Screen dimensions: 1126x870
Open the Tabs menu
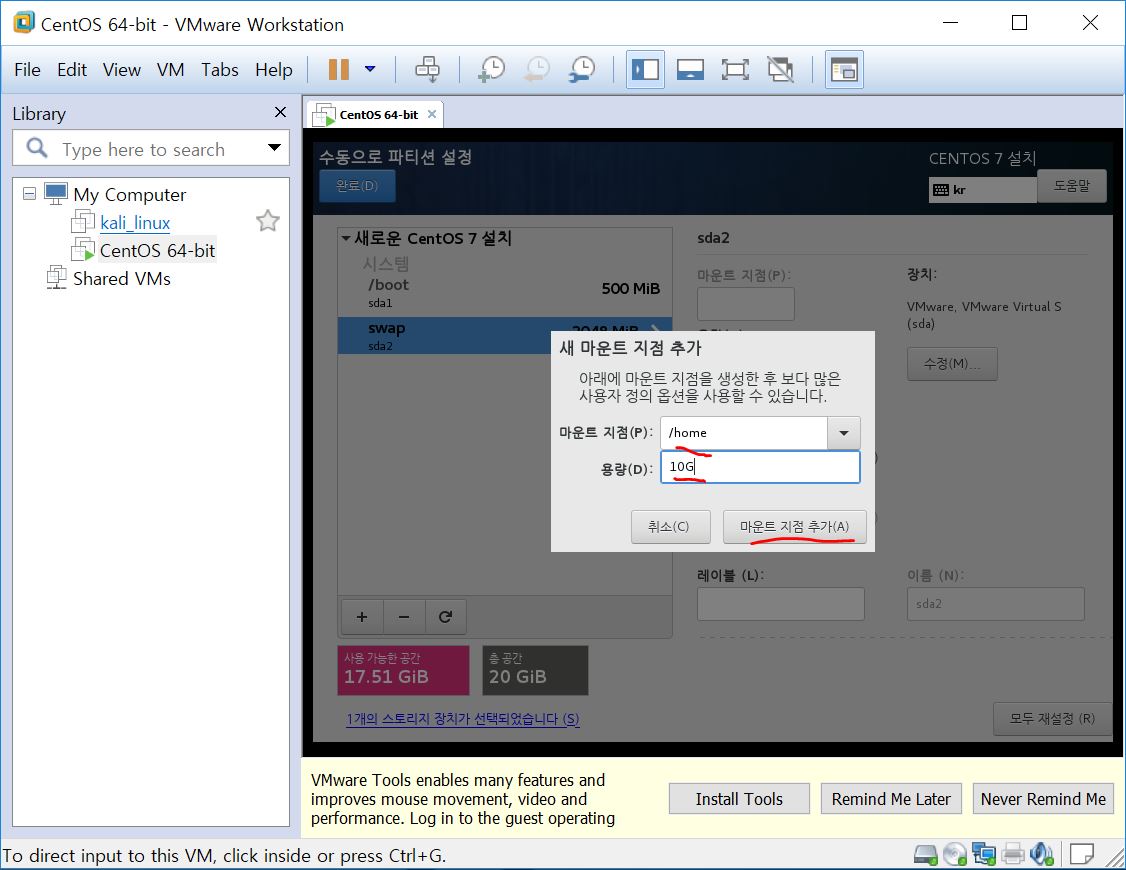pos(220,70)
